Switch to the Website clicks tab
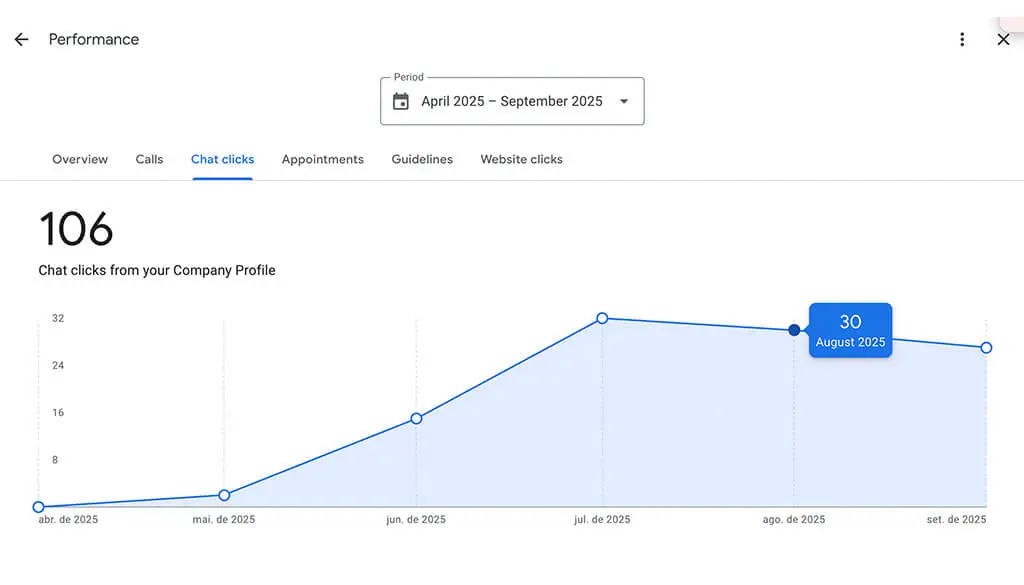 [521, 159]
